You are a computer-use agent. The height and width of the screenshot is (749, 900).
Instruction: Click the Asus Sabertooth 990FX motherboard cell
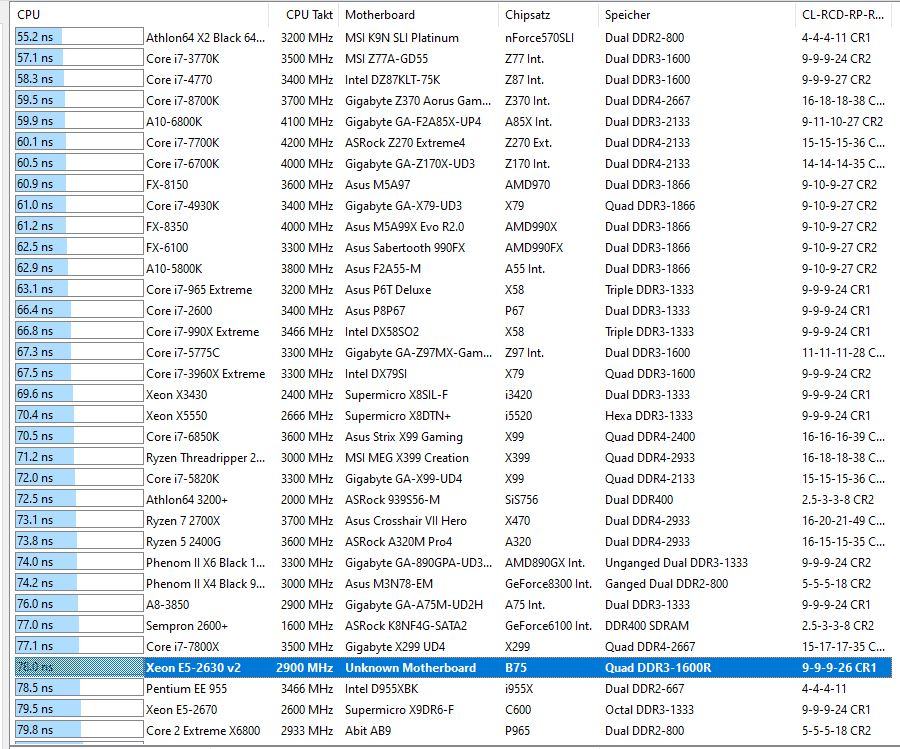(x=405, y=247)
